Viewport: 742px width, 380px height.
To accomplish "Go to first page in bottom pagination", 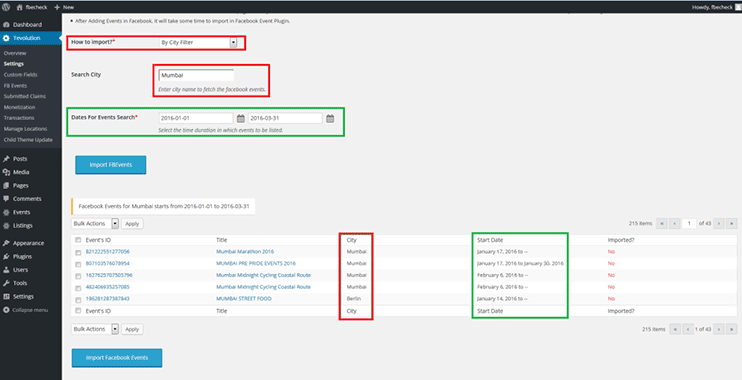I will click(x=675, y=329).
